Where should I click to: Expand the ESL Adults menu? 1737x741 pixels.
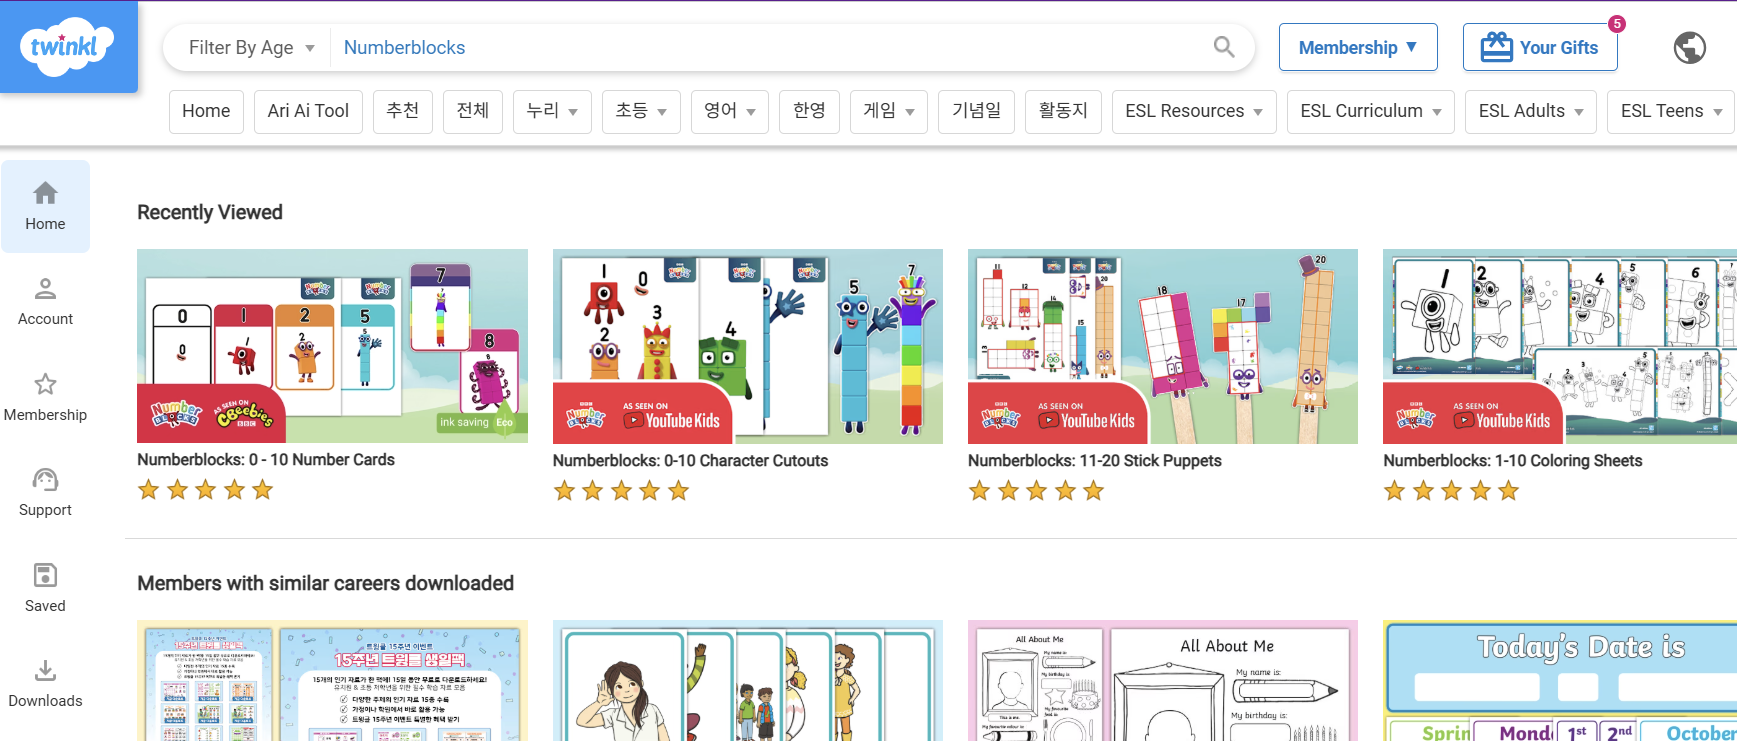pos(1531,111)
